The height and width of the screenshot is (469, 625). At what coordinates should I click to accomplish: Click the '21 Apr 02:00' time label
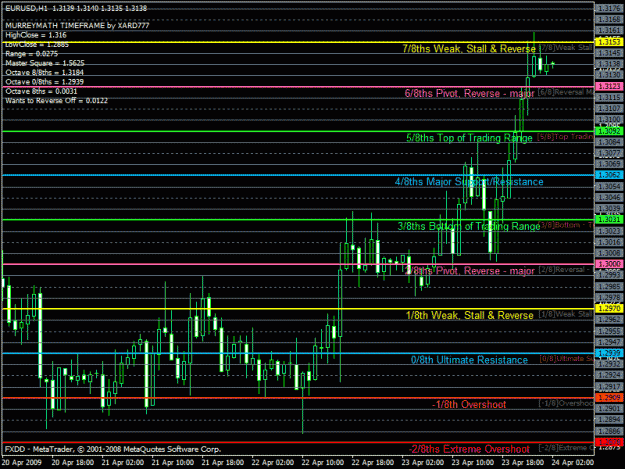[x=123, y=463]
